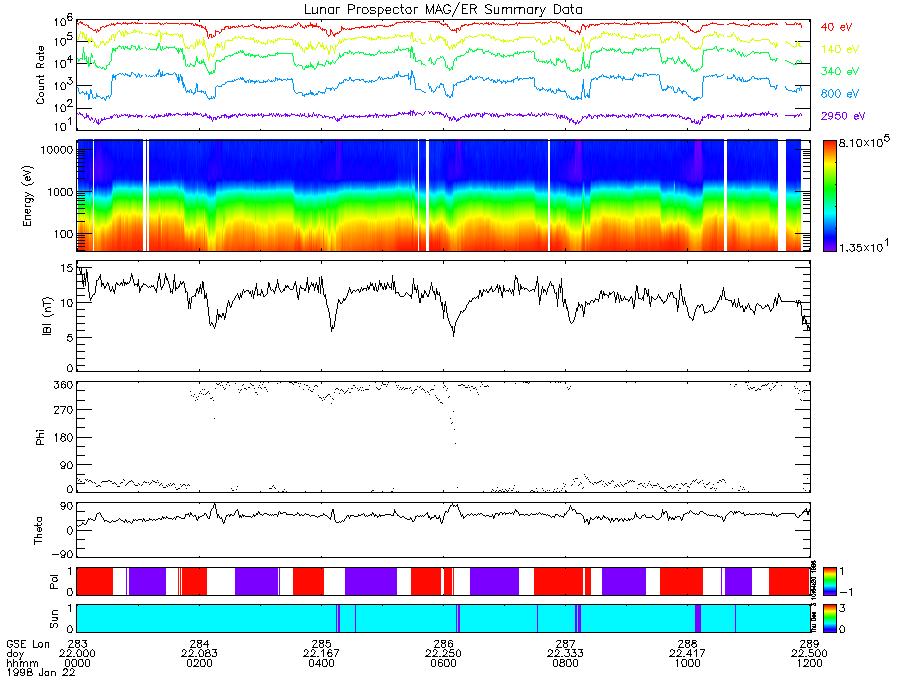Select the blue '800 eV' legend label
This screenshot has width=900, height=700.
840,94
